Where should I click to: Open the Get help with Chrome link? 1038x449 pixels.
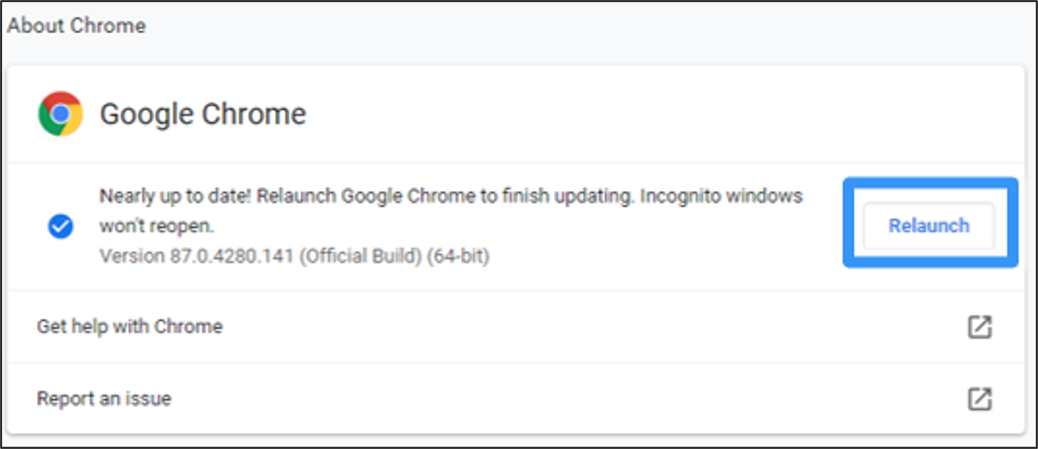(129, 326)
